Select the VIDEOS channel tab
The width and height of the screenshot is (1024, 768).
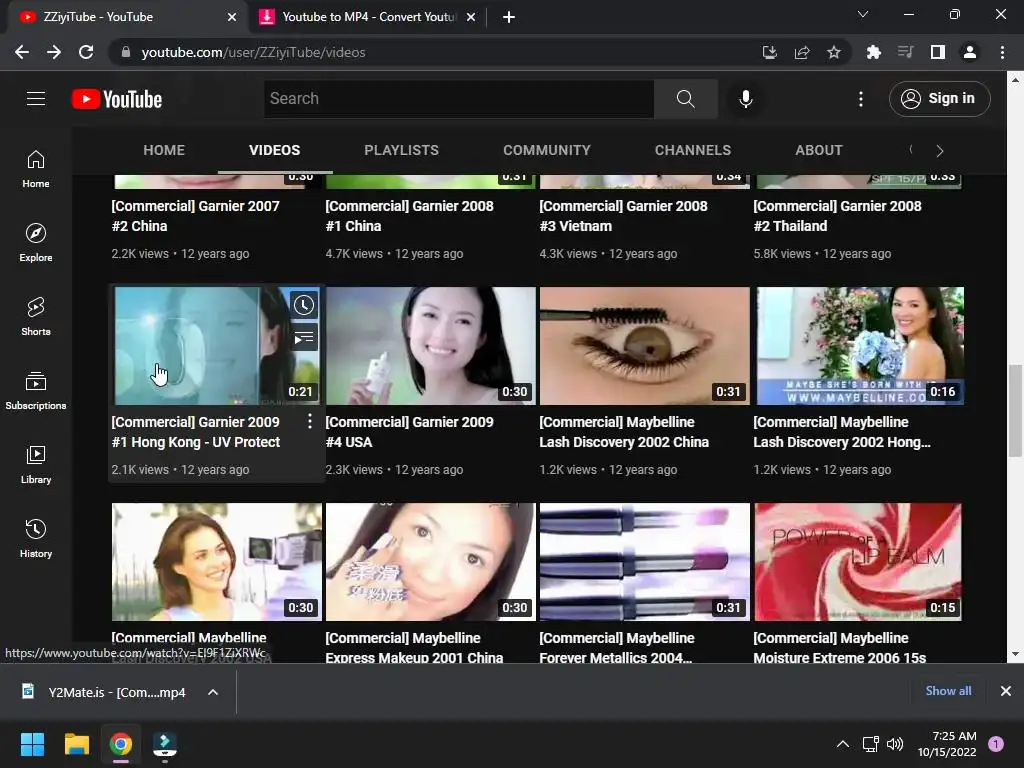tap(274, 150)
